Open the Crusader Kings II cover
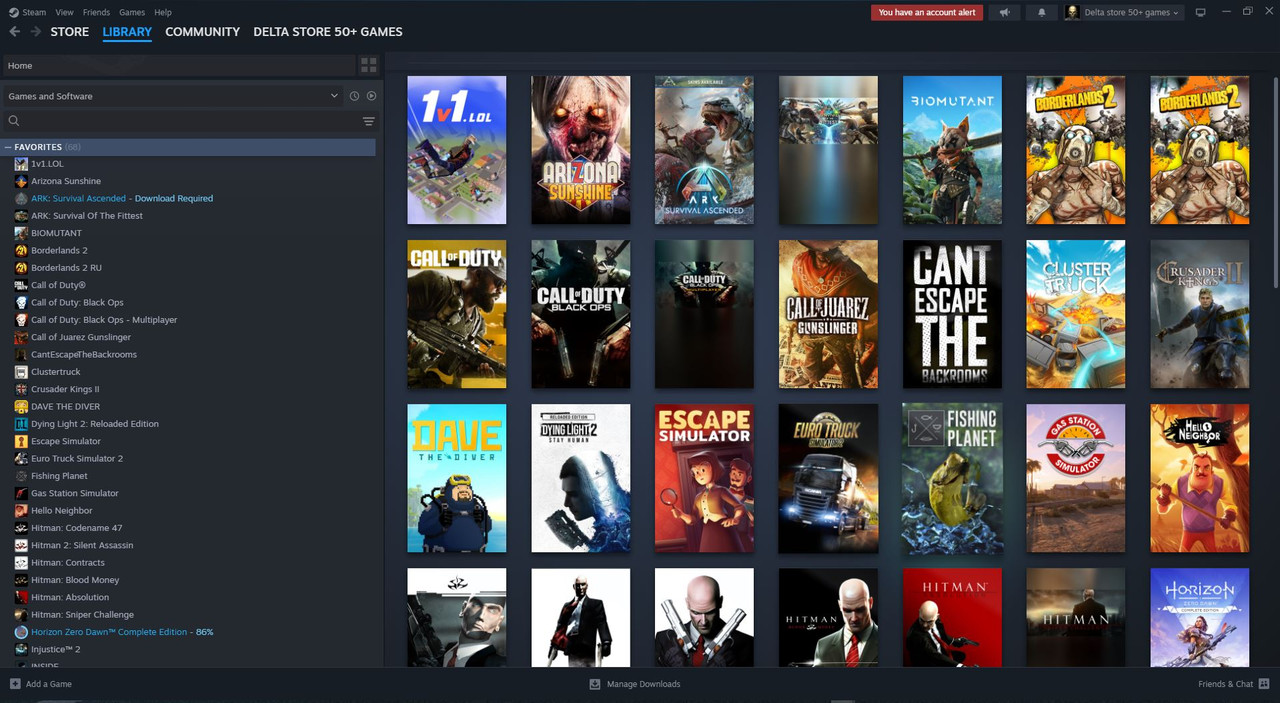Screen dimensions: 1280x703 tap(1200, 314)
